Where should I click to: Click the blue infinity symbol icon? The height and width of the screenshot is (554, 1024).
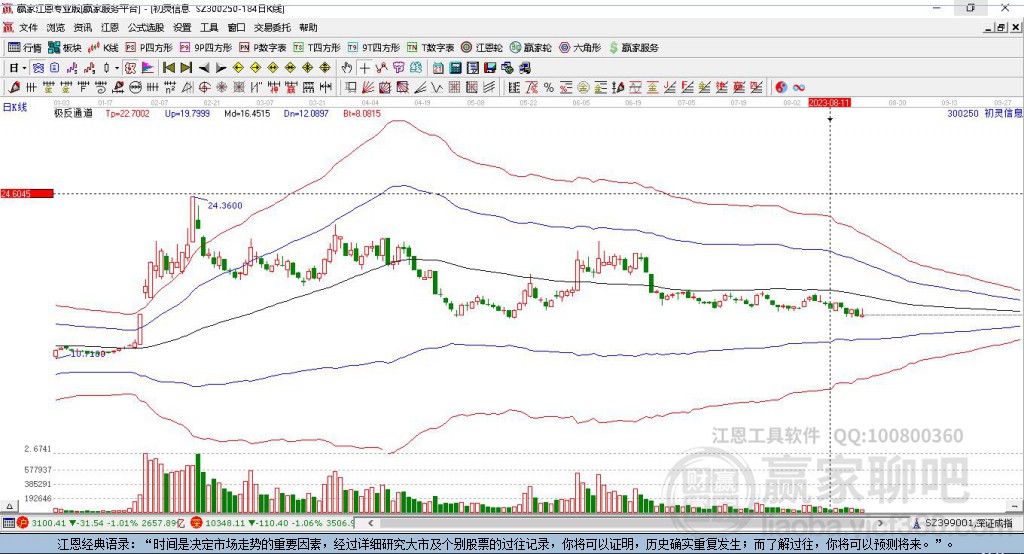click(x=798, y=87)
